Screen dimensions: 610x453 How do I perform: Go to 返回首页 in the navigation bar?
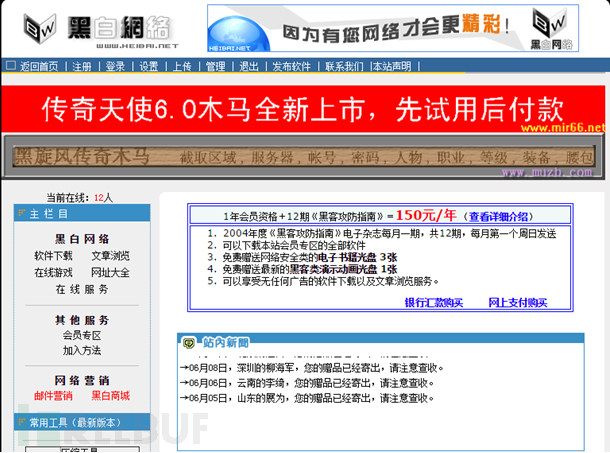point(39,67)
